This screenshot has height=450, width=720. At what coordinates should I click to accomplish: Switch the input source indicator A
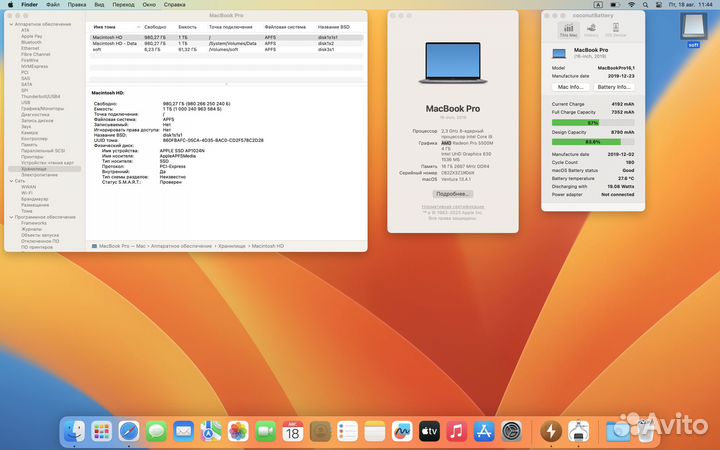(x=598, y=5)
